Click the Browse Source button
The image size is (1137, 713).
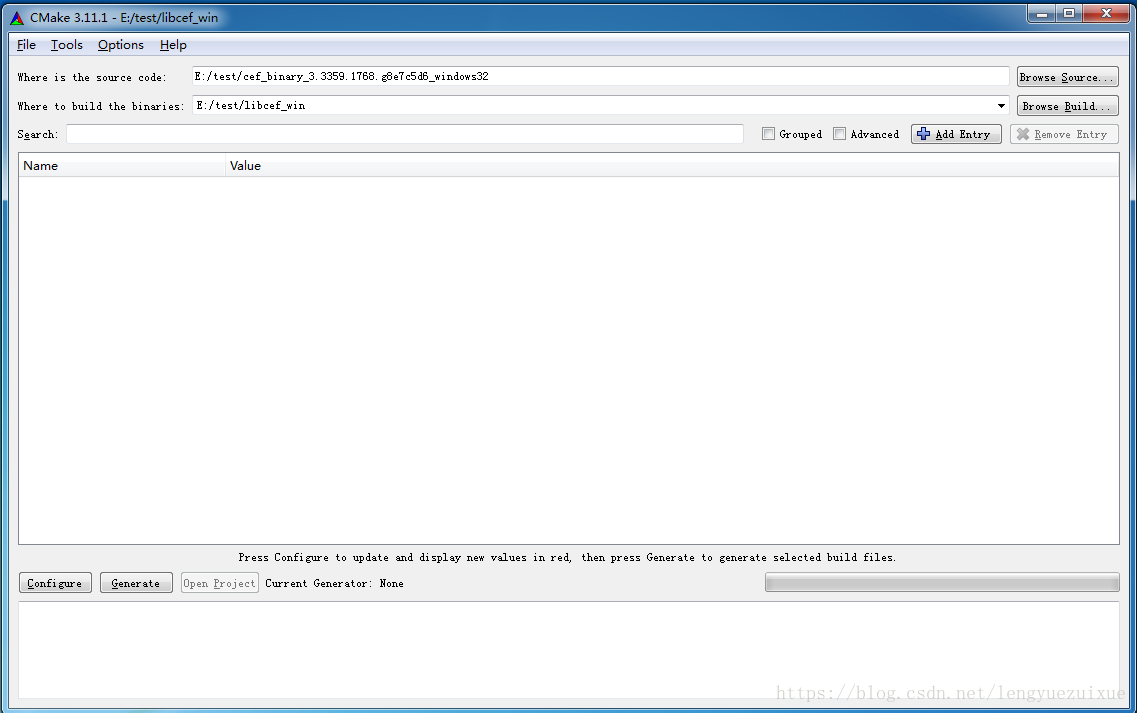(1067, 77)
